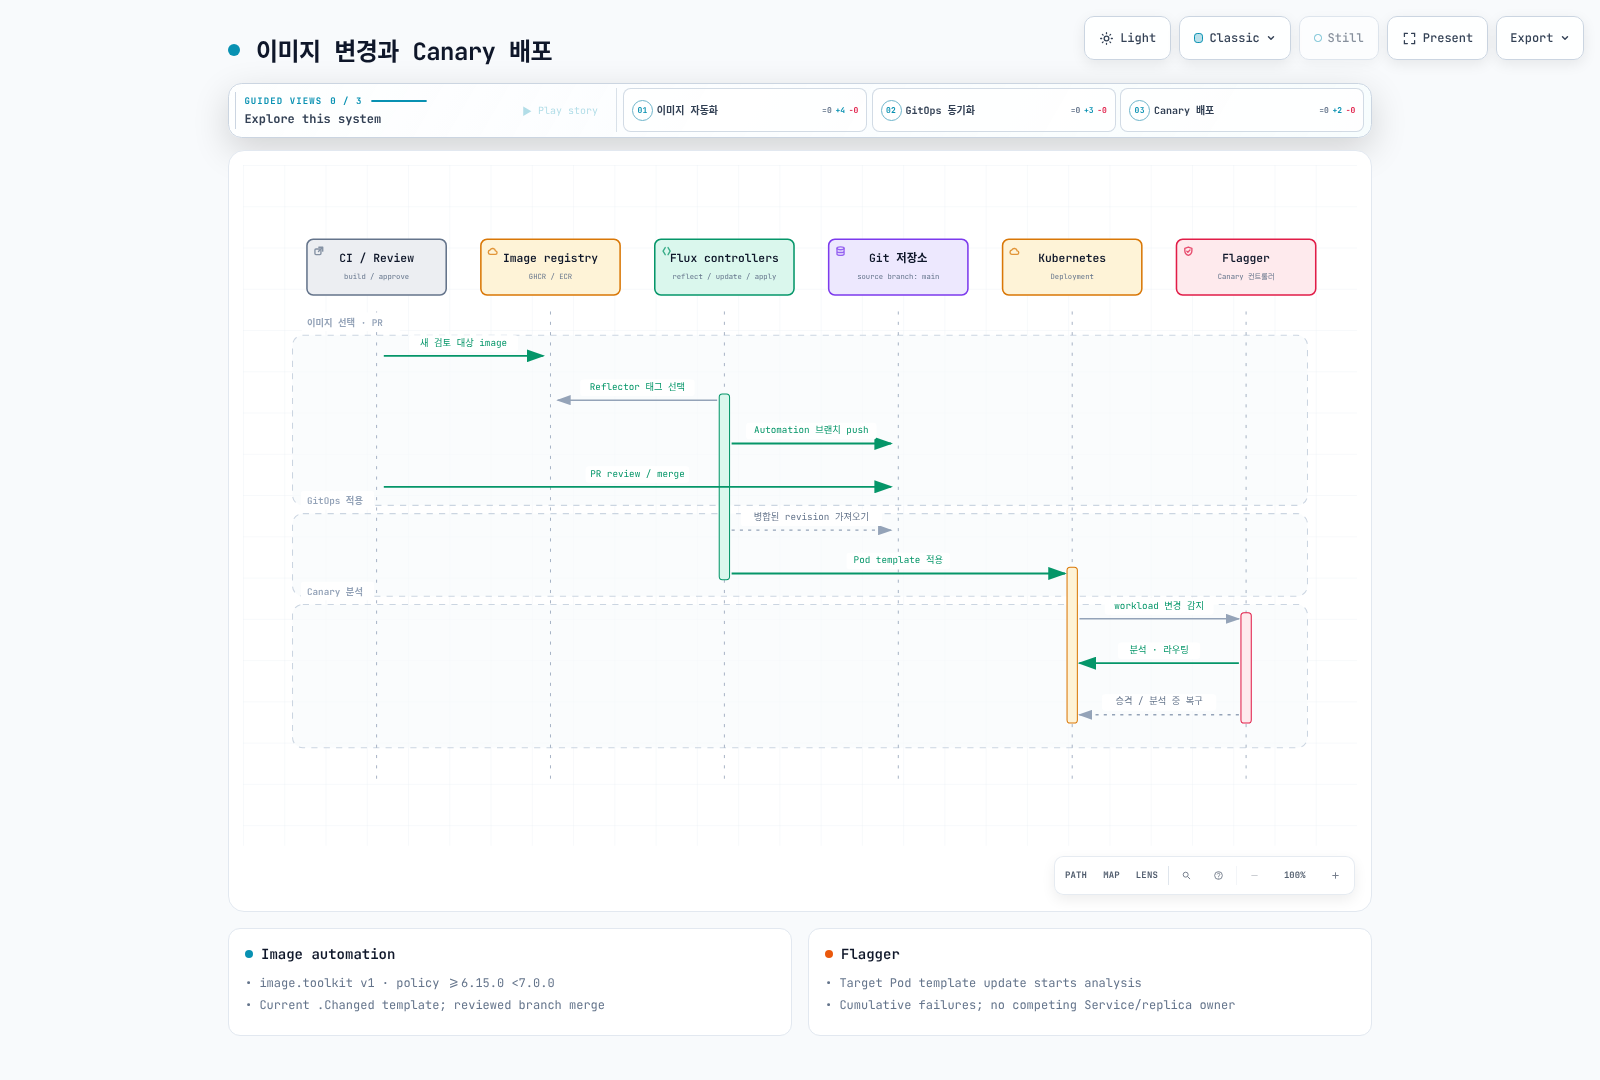The height and width of the screenshot is (1080, 1600).
Task: Enter Present mode
Action: click(1437, 38)
